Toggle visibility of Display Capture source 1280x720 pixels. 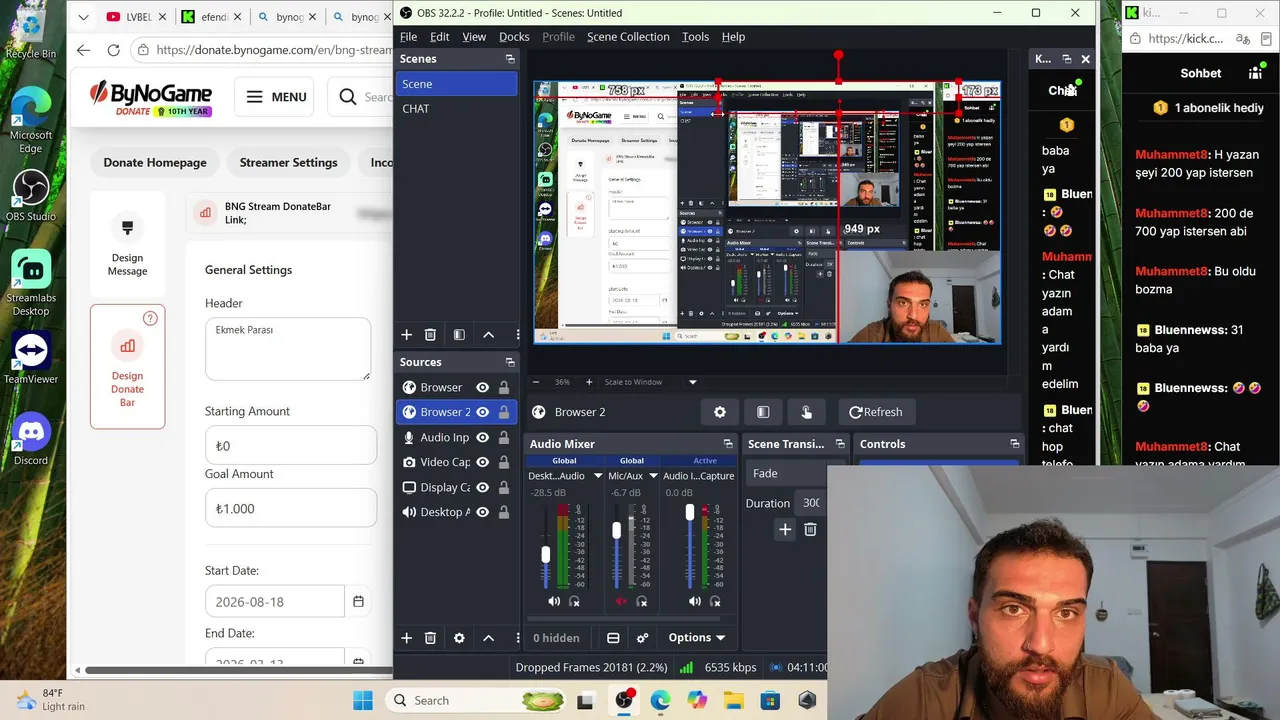coord(483,487)
